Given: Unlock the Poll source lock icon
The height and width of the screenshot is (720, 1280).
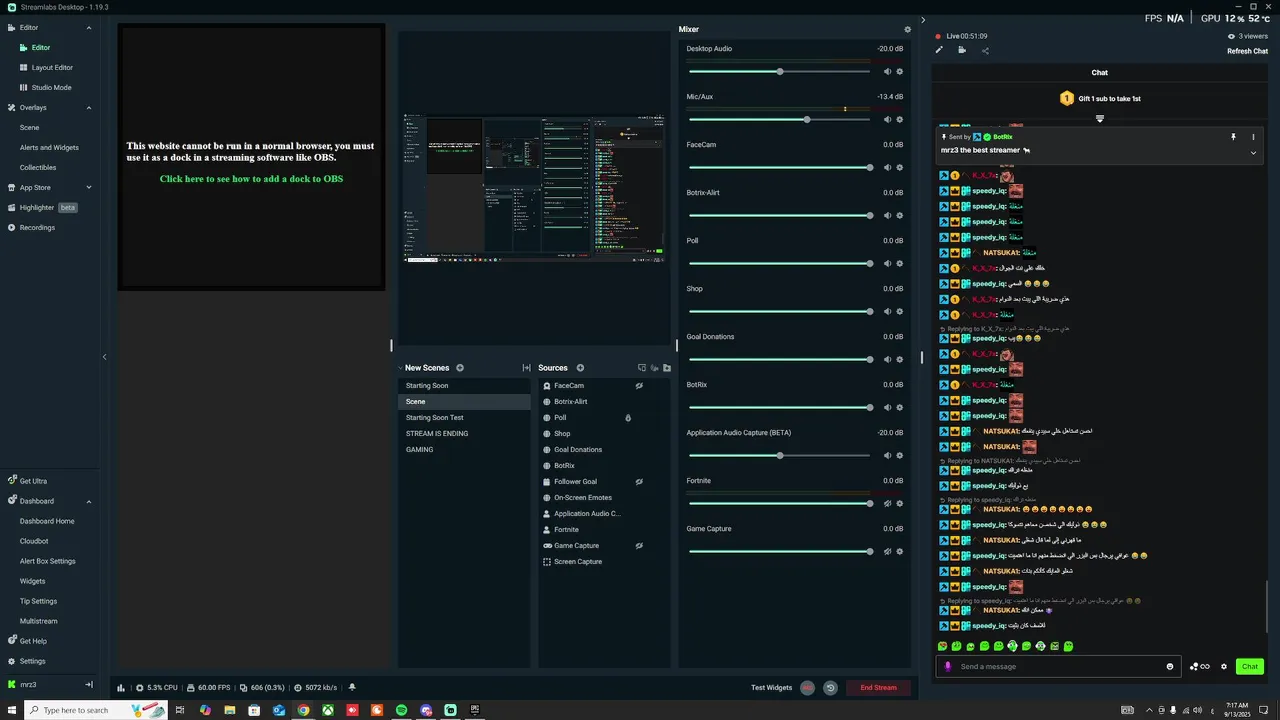Looking at the screenshot, I should (628, 418).
